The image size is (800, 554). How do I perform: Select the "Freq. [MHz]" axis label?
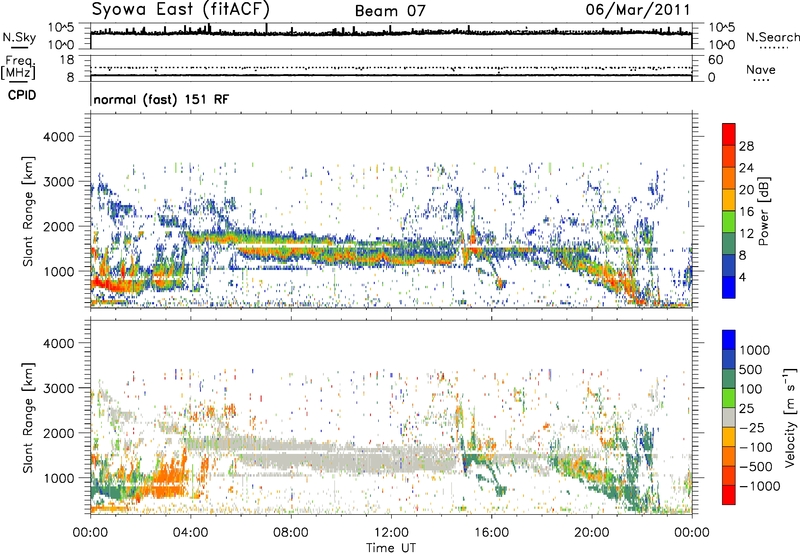[18, 67]
